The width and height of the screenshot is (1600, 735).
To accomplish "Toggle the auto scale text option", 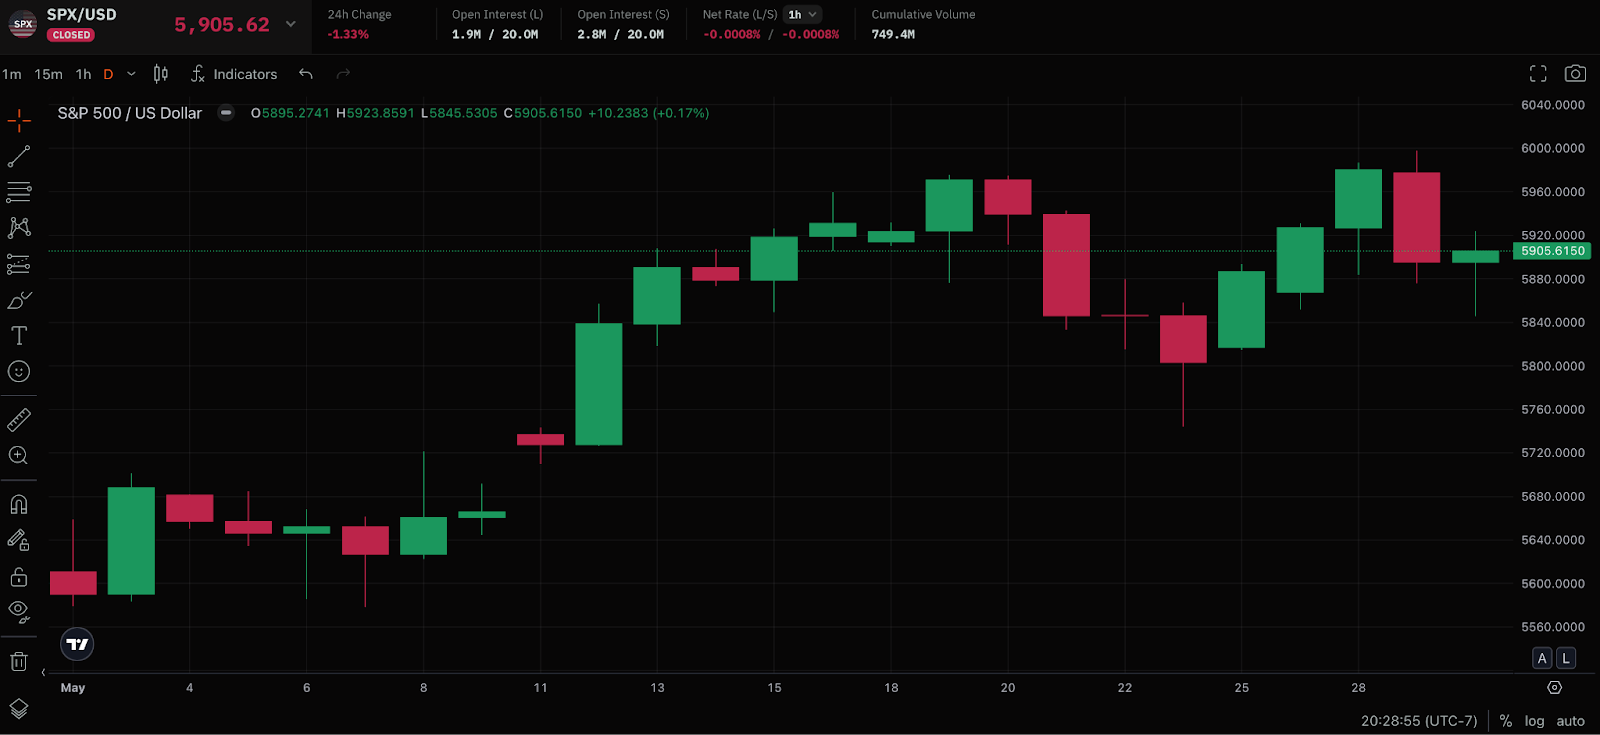I will (x=1570, y=721).
